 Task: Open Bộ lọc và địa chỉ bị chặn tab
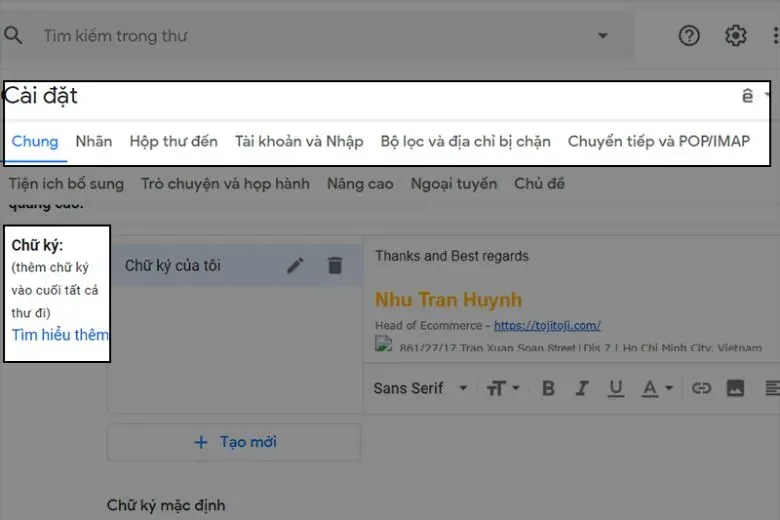pos(465,141)
